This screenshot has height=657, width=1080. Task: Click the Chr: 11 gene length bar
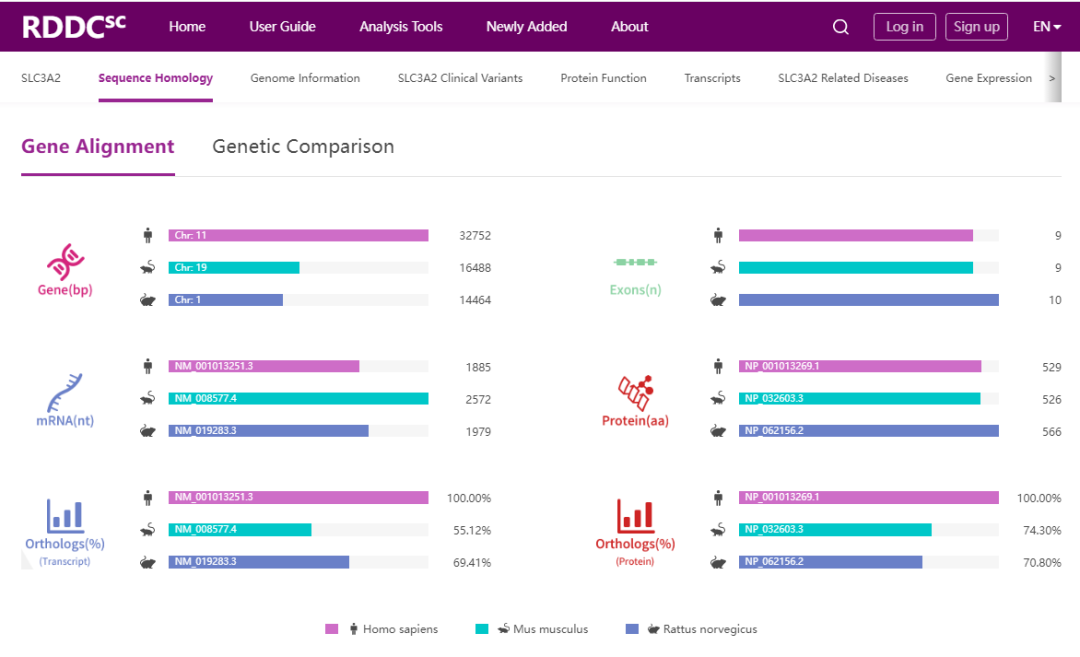(298, 236)
